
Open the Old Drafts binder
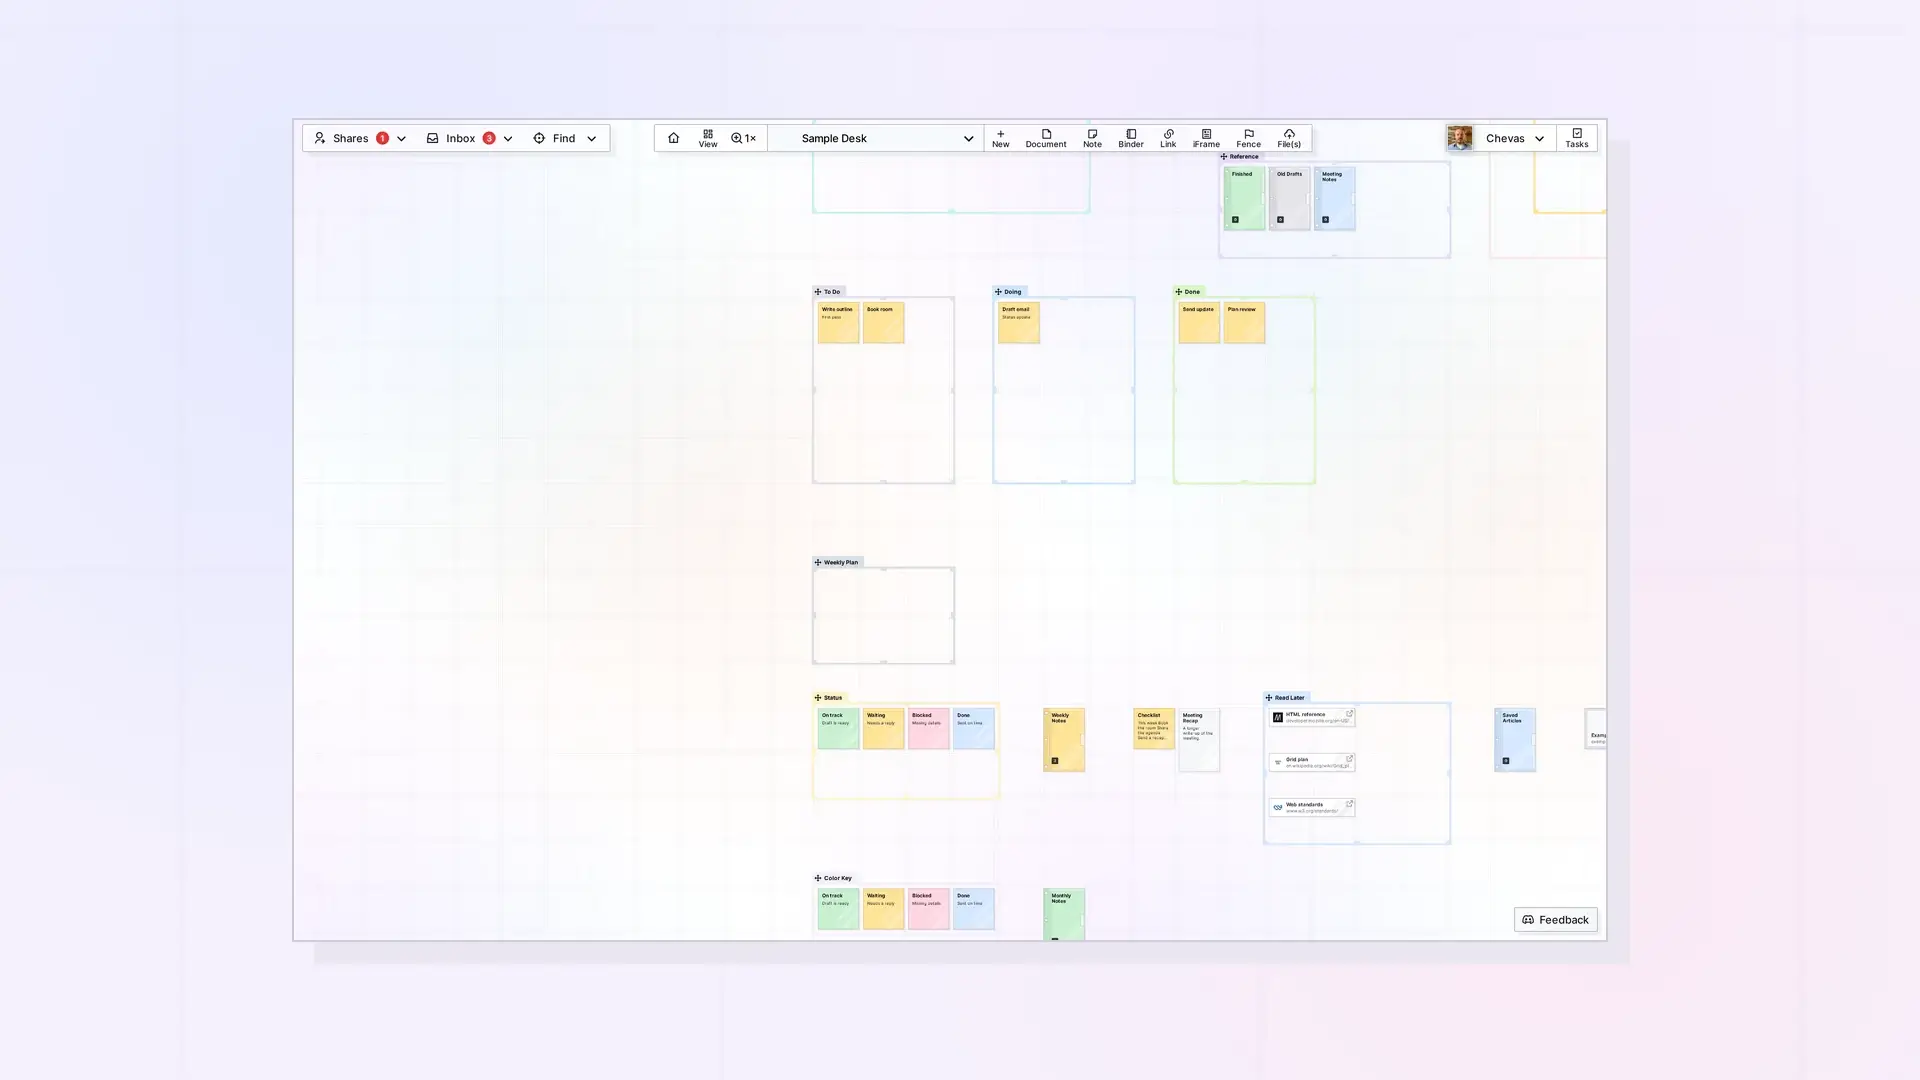tap(1289, 198)
